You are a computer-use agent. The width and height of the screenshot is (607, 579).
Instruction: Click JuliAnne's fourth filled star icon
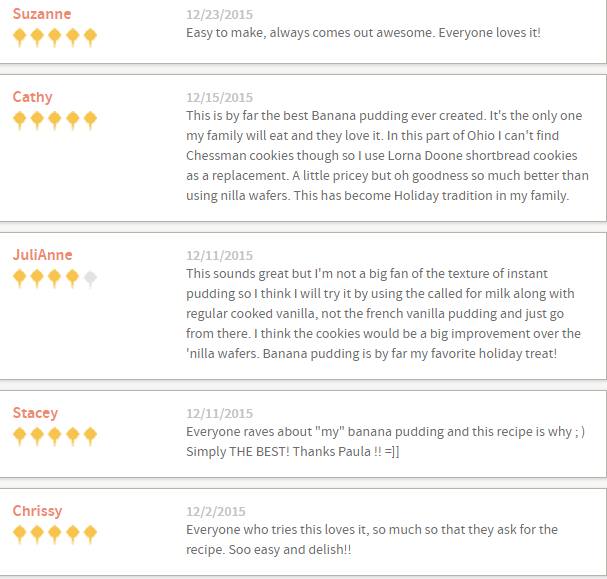[x=72, y=278]
